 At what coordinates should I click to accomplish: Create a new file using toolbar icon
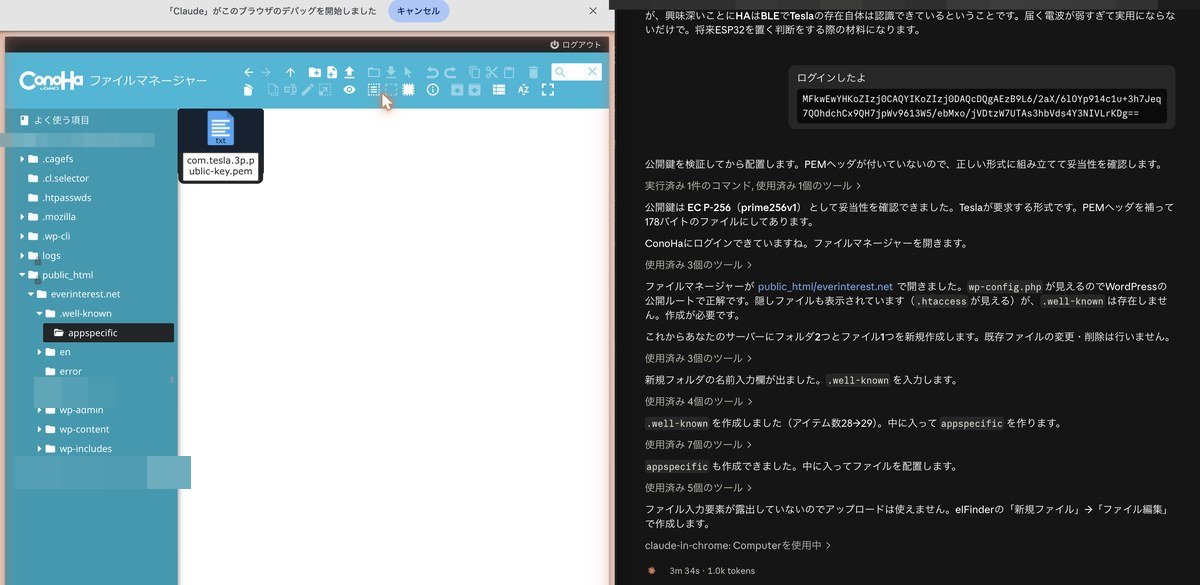tap(332, 72)
